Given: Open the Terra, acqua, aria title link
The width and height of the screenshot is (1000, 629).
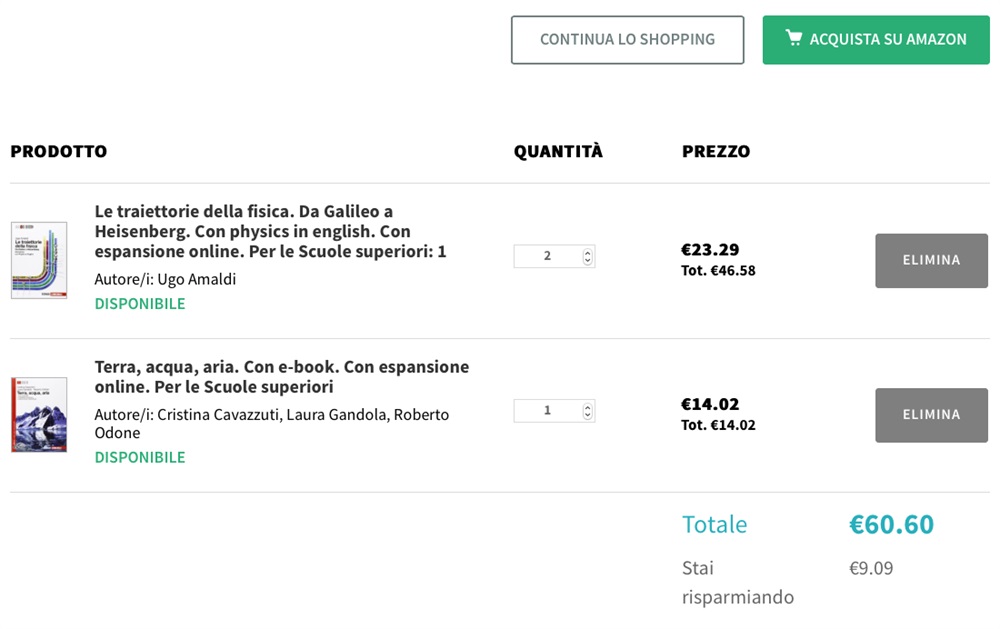Looking at the screenshot, I should (x=281, y=376).
